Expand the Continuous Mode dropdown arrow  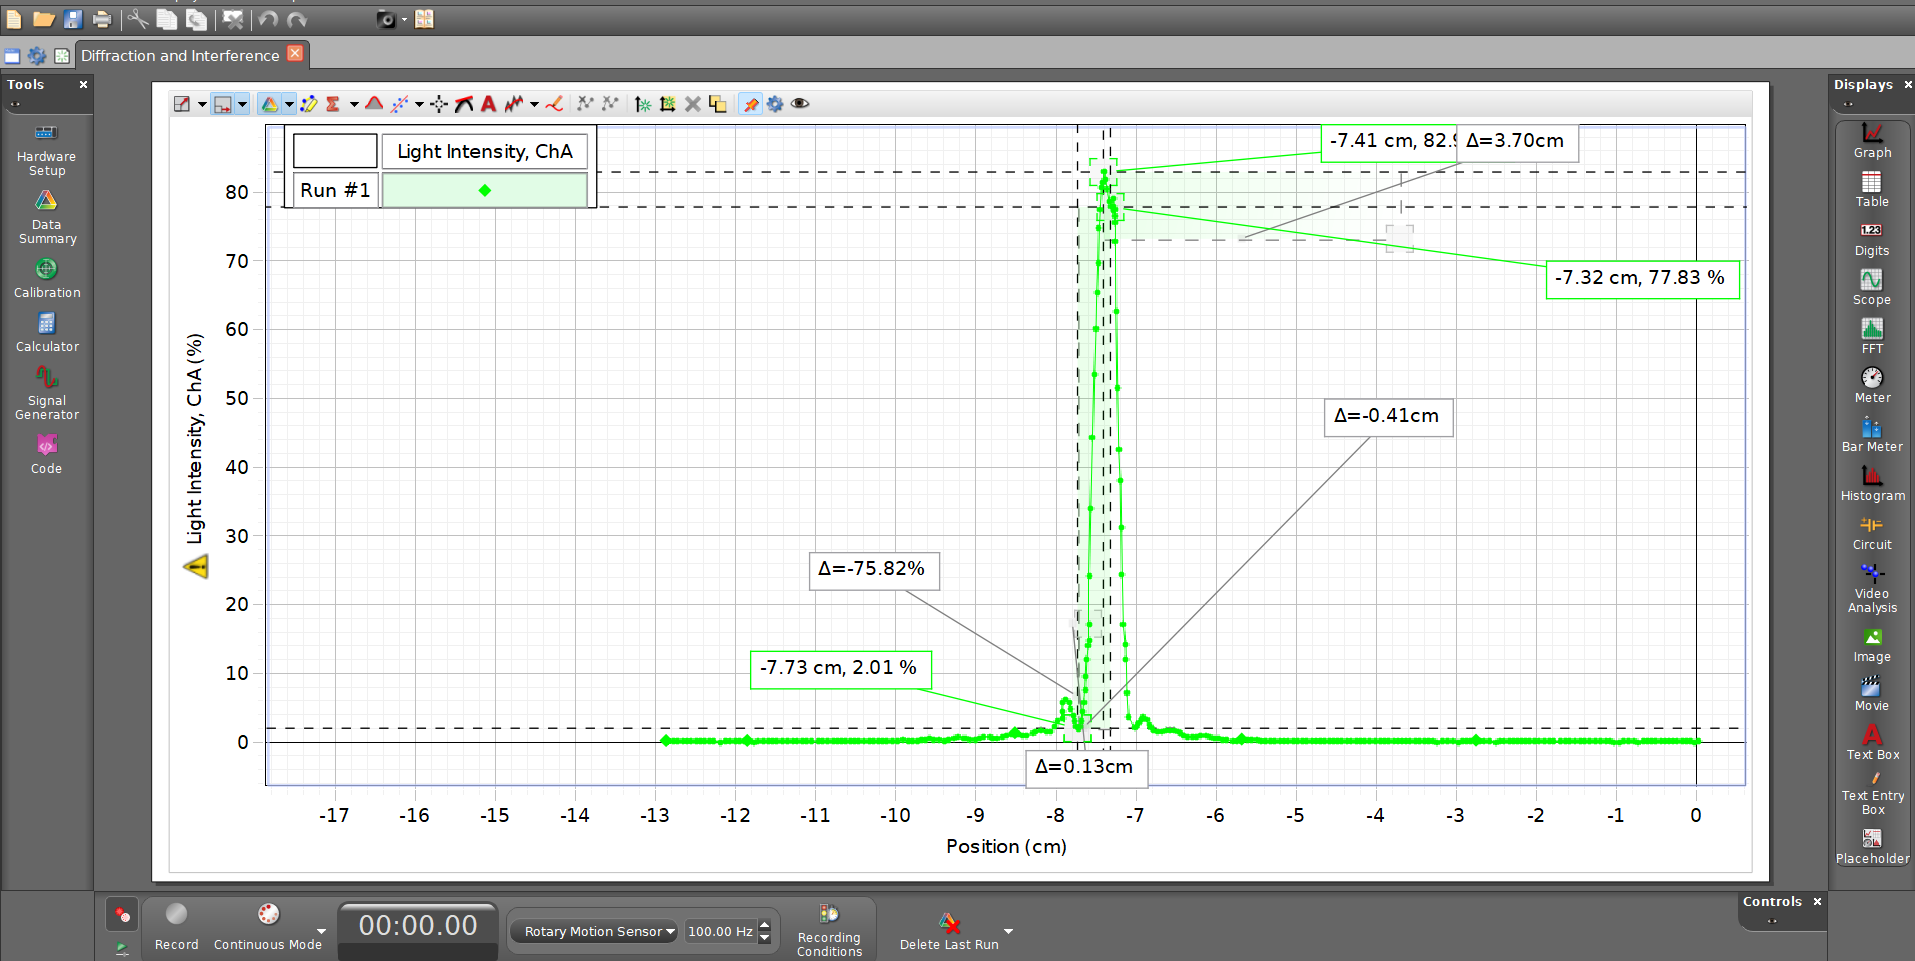tap(321, 931)
